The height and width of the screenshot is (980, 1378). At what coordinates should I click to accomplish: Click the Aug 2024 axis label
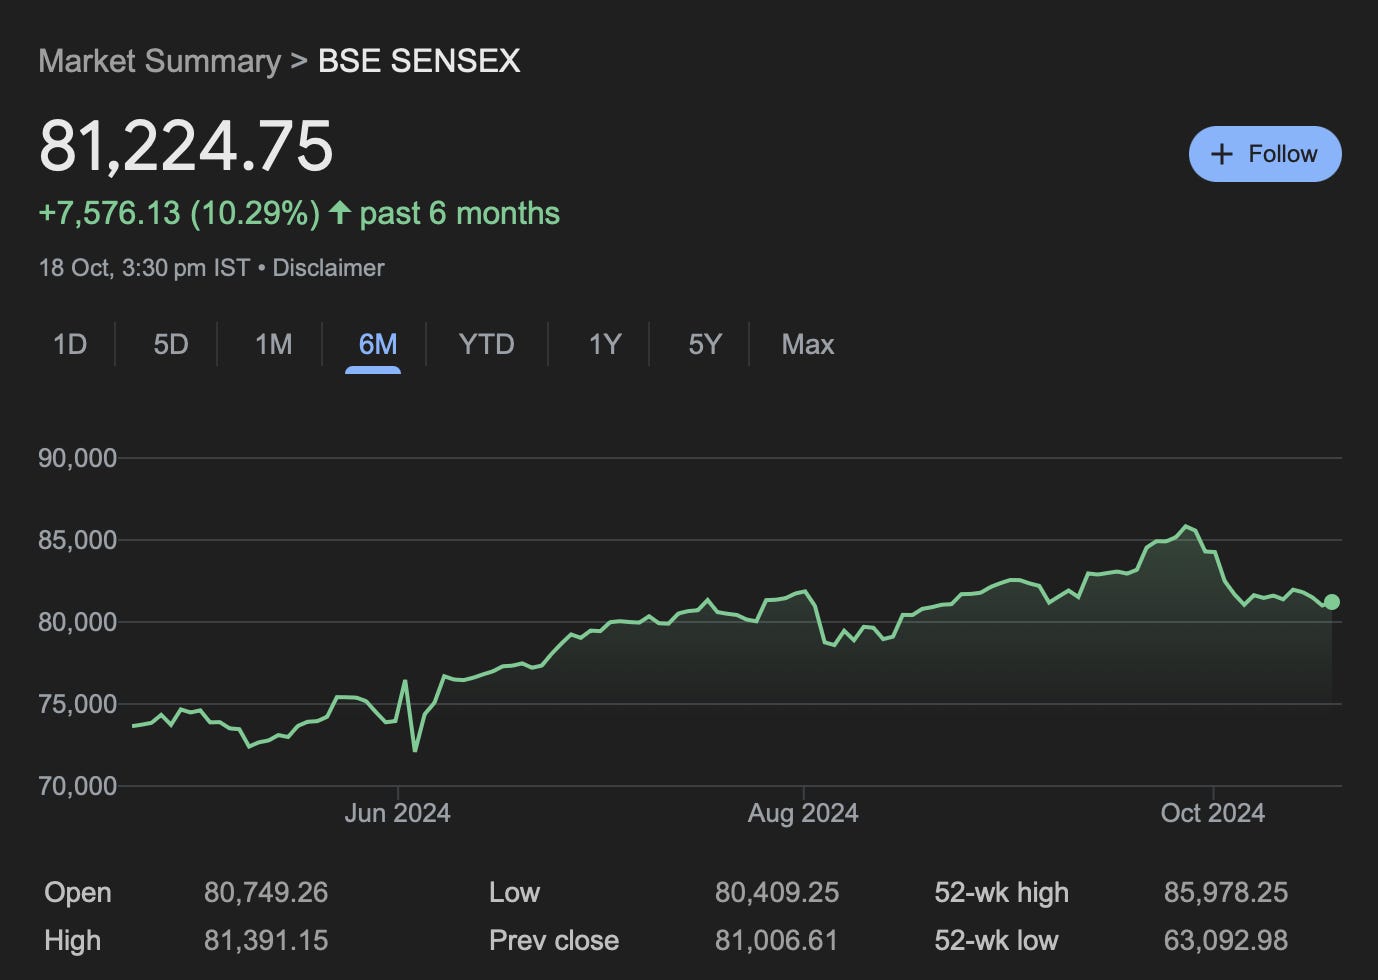click(803, 813)
